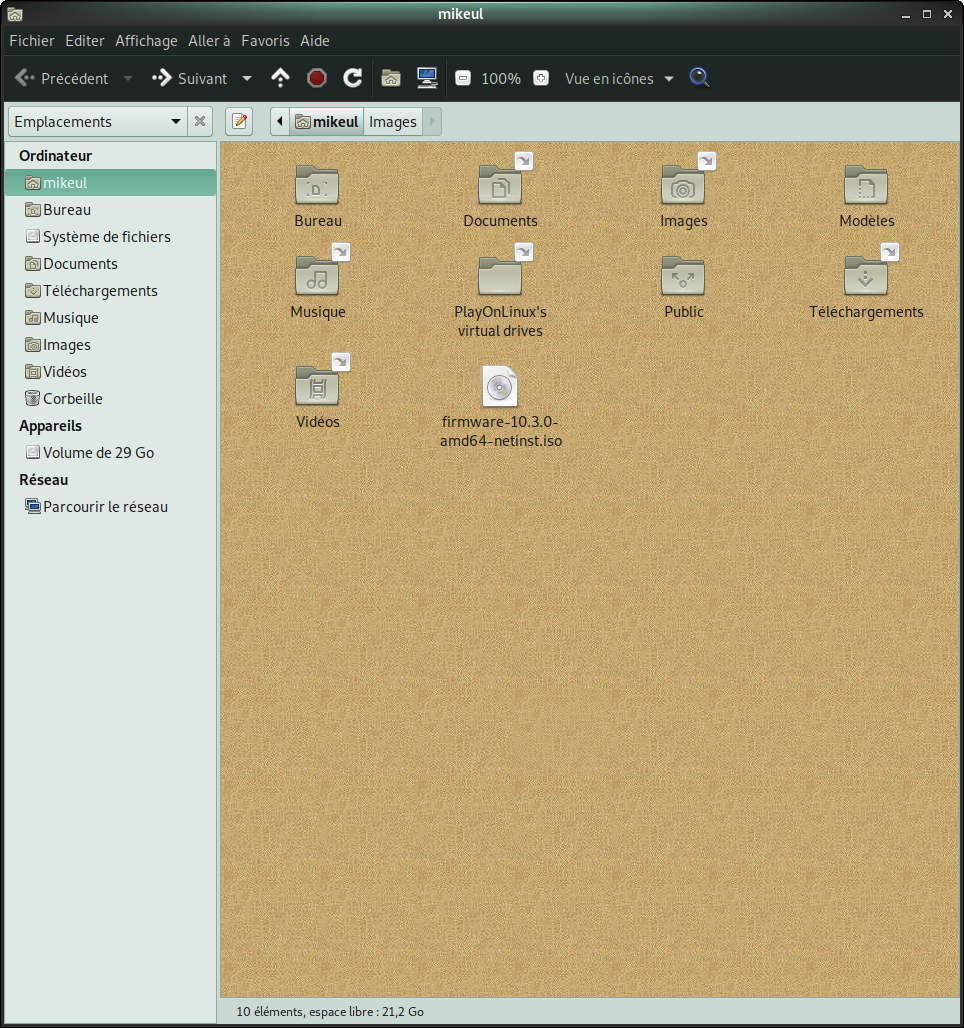964x1028 pixels.
Task: Stop loading with the red stop icon
Action: 317,78
